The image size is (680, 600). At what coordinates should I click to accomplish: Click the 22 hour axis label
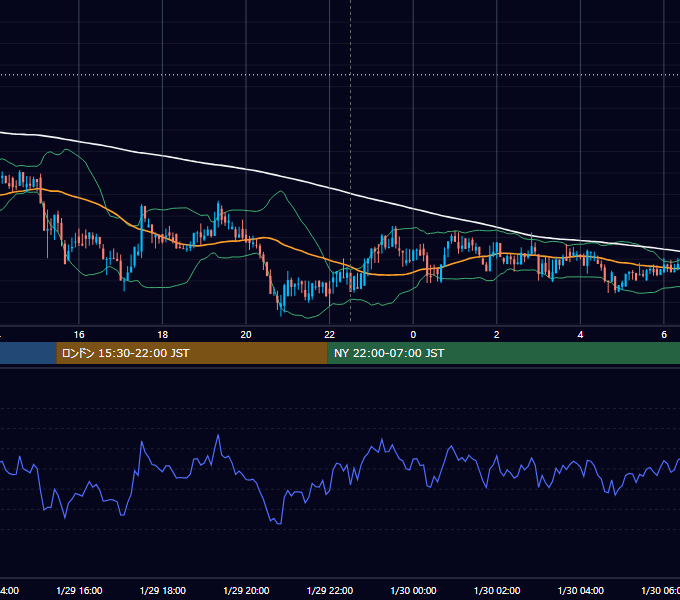click(x=330, y=335)
